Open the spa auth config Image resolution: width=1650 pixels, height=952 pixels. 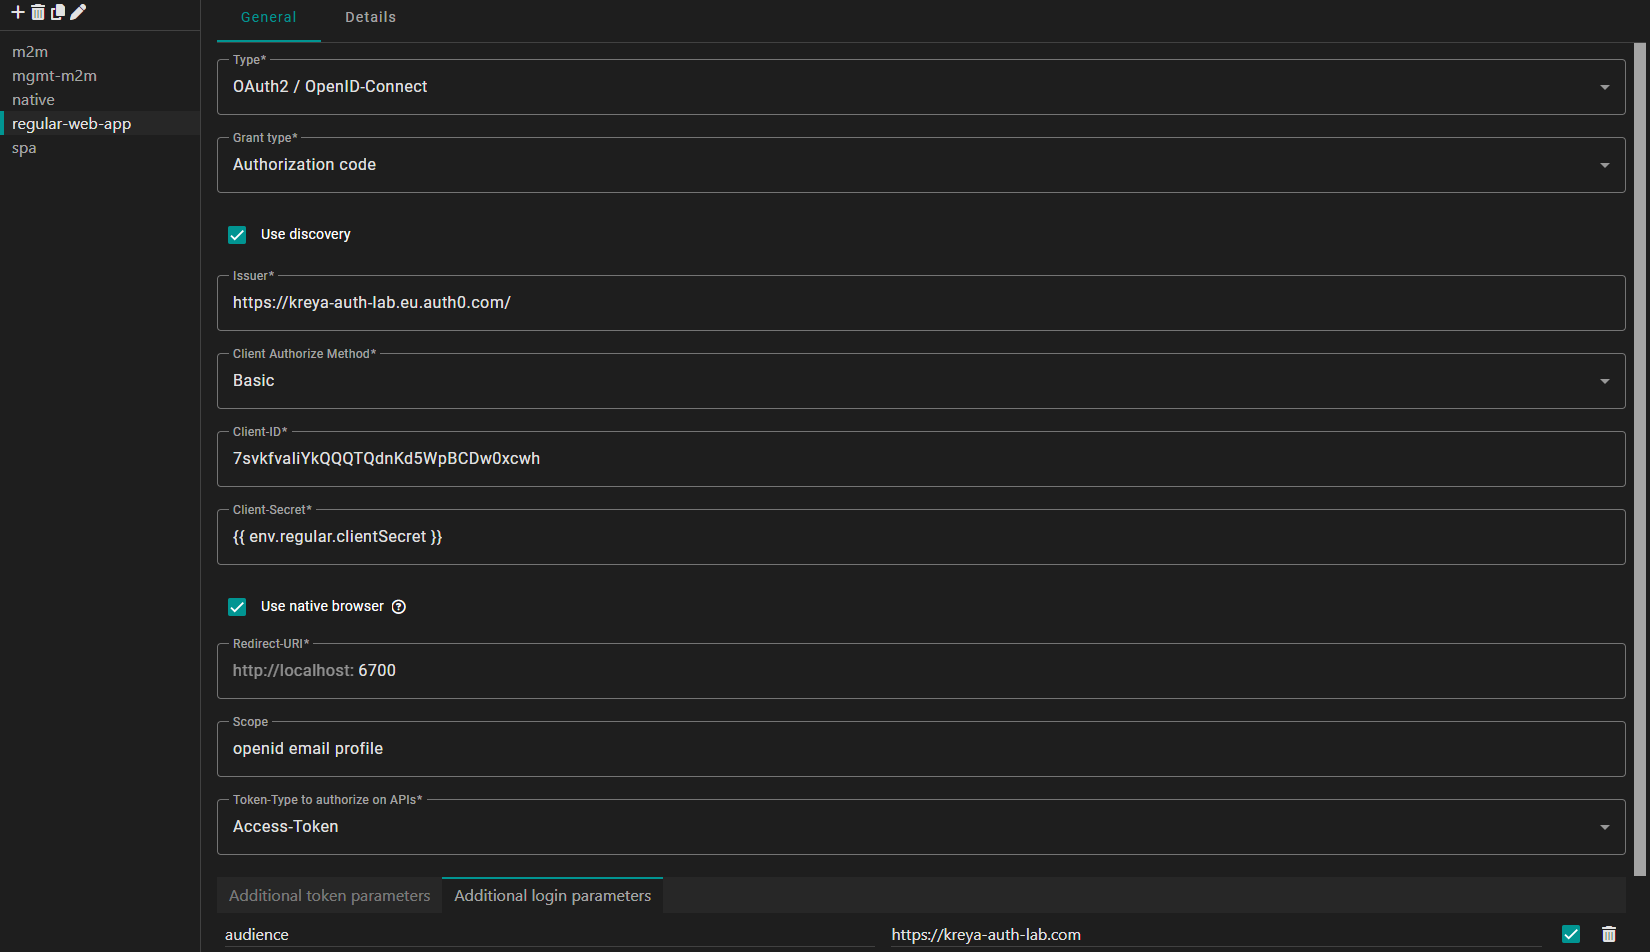tap(24, 148)
